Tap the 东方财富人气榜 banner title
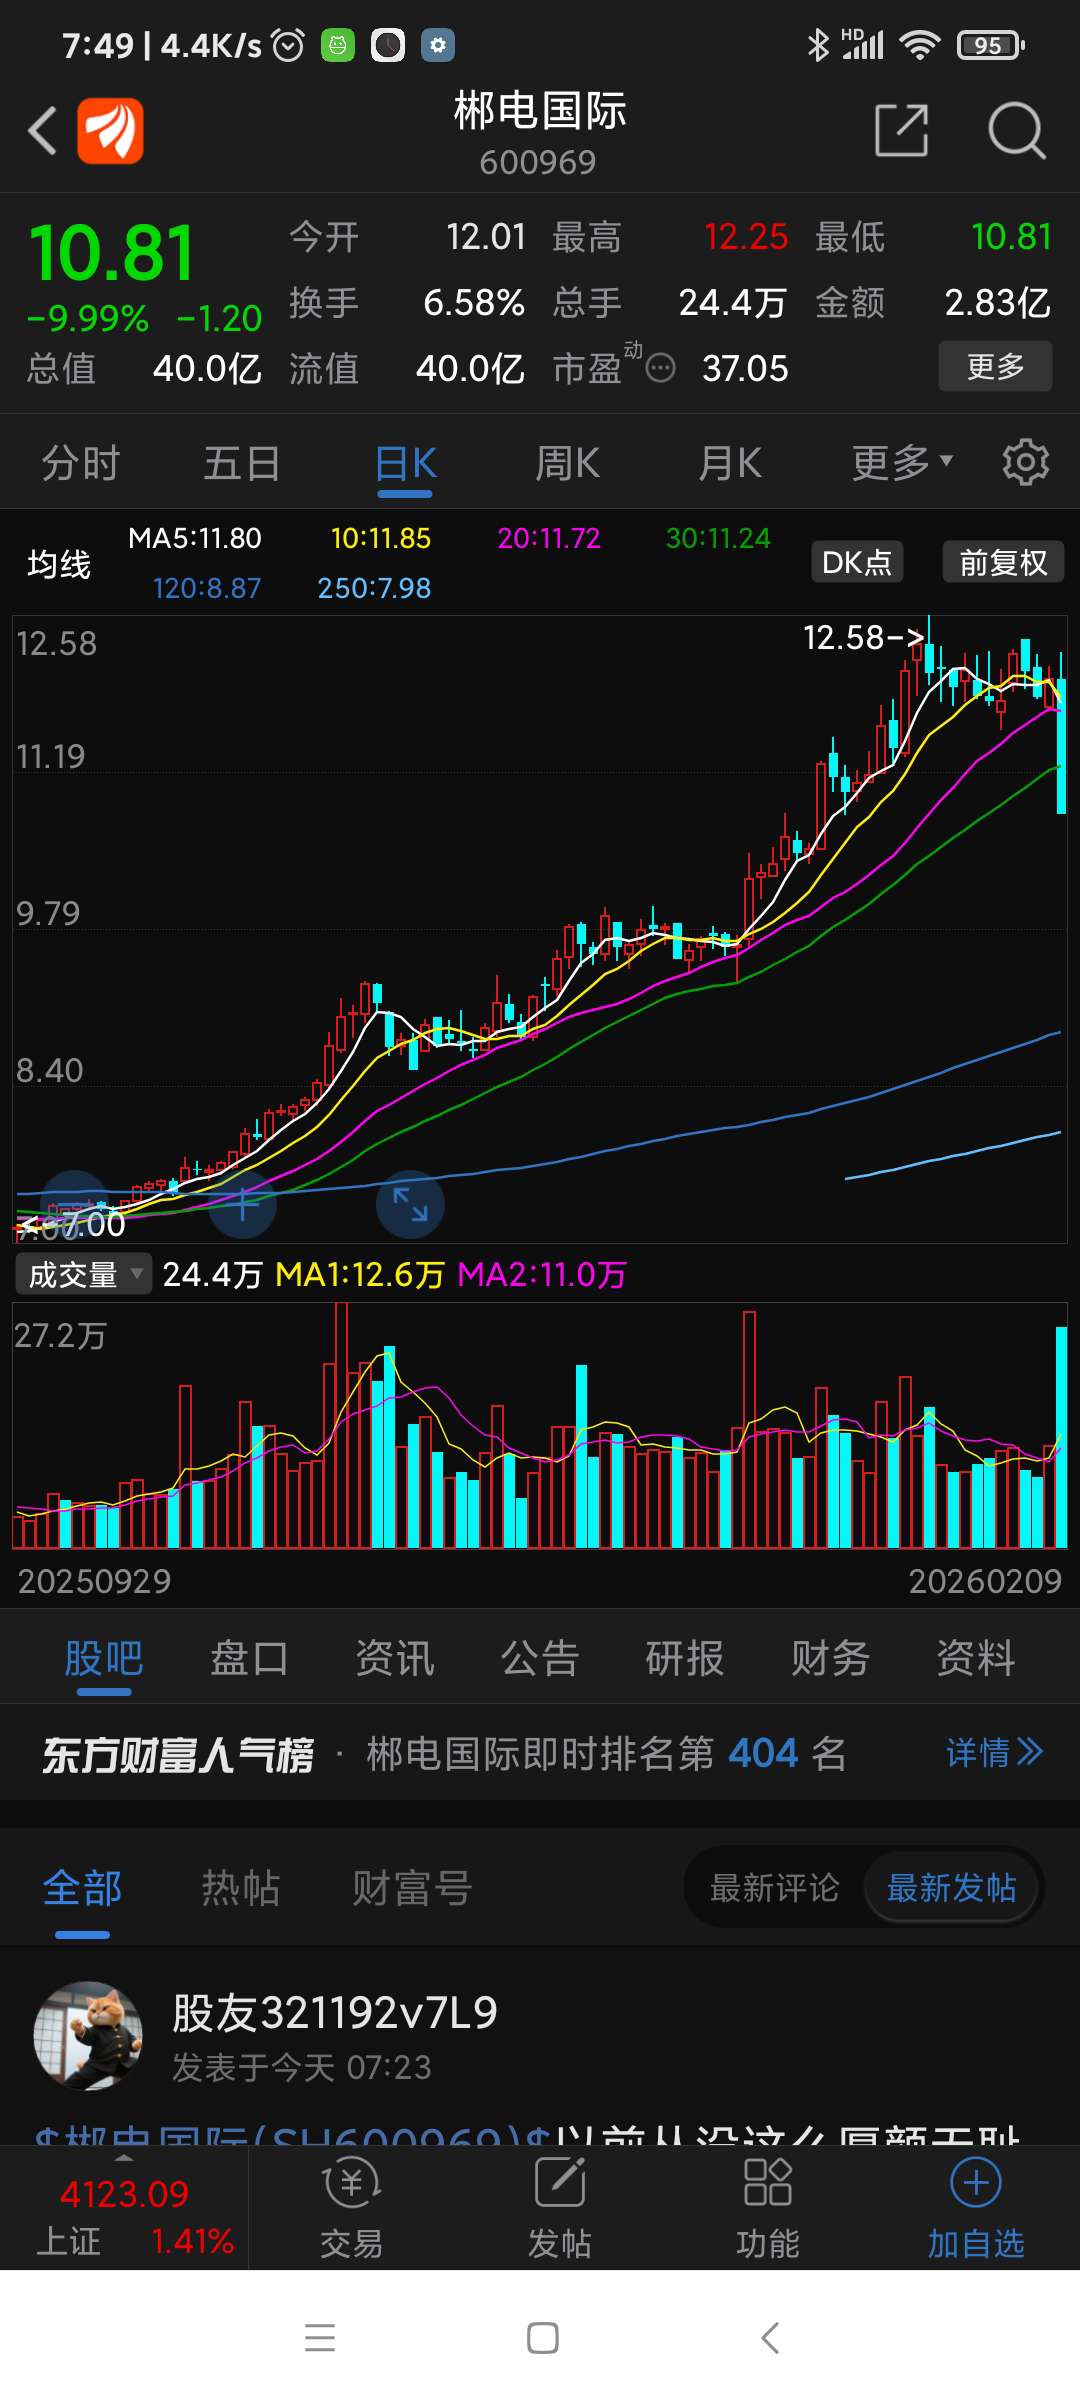The width and height of the screenshot is (1080, 2400). point(178,1754)
